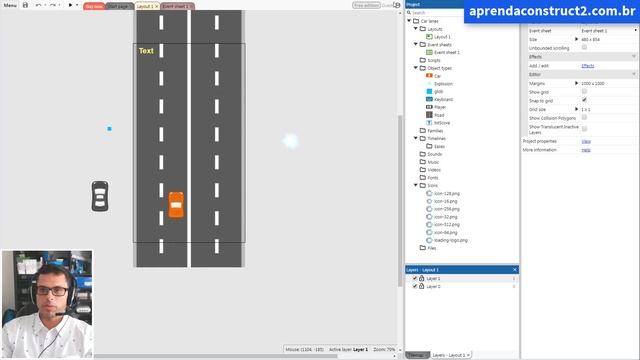Select the Car object type icon

pos(429,76)
